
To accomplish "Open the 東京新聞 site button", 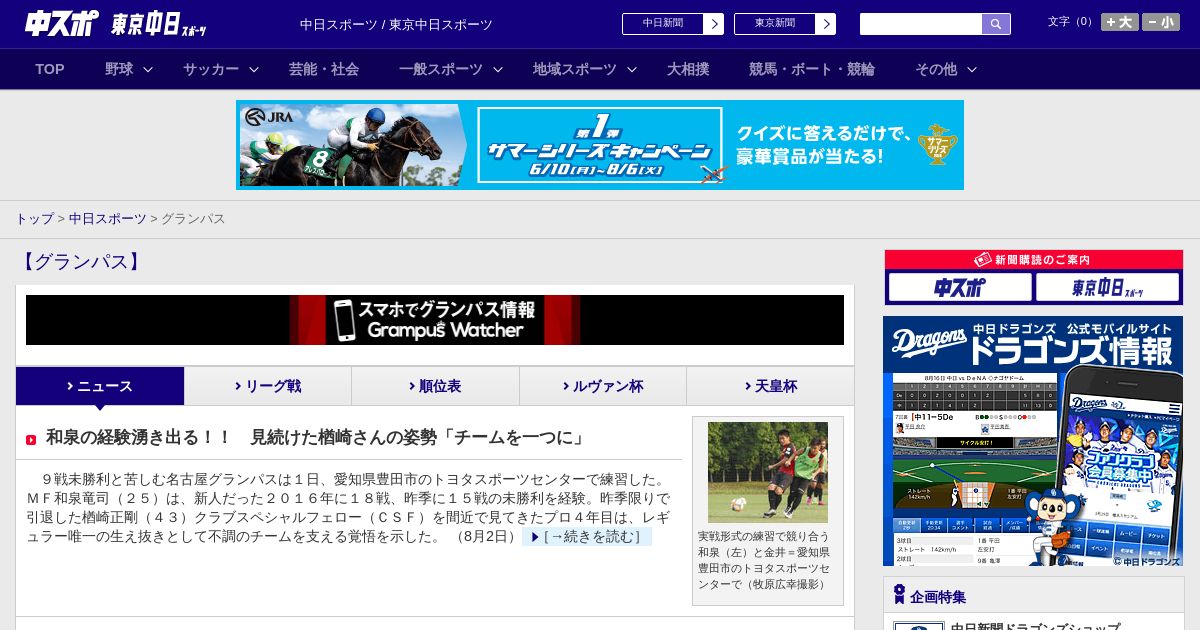I will point(774,24).
